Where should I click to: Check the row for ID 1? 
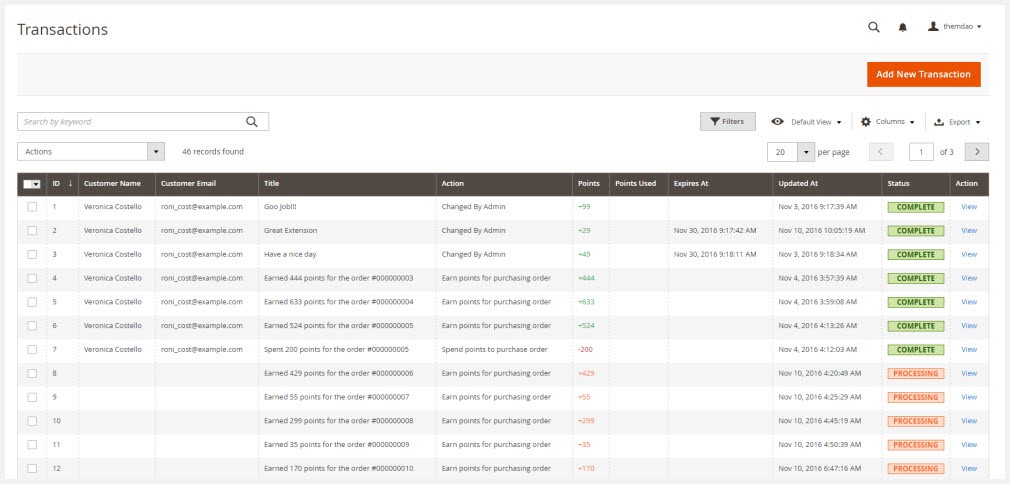click(x=32, y=207)
